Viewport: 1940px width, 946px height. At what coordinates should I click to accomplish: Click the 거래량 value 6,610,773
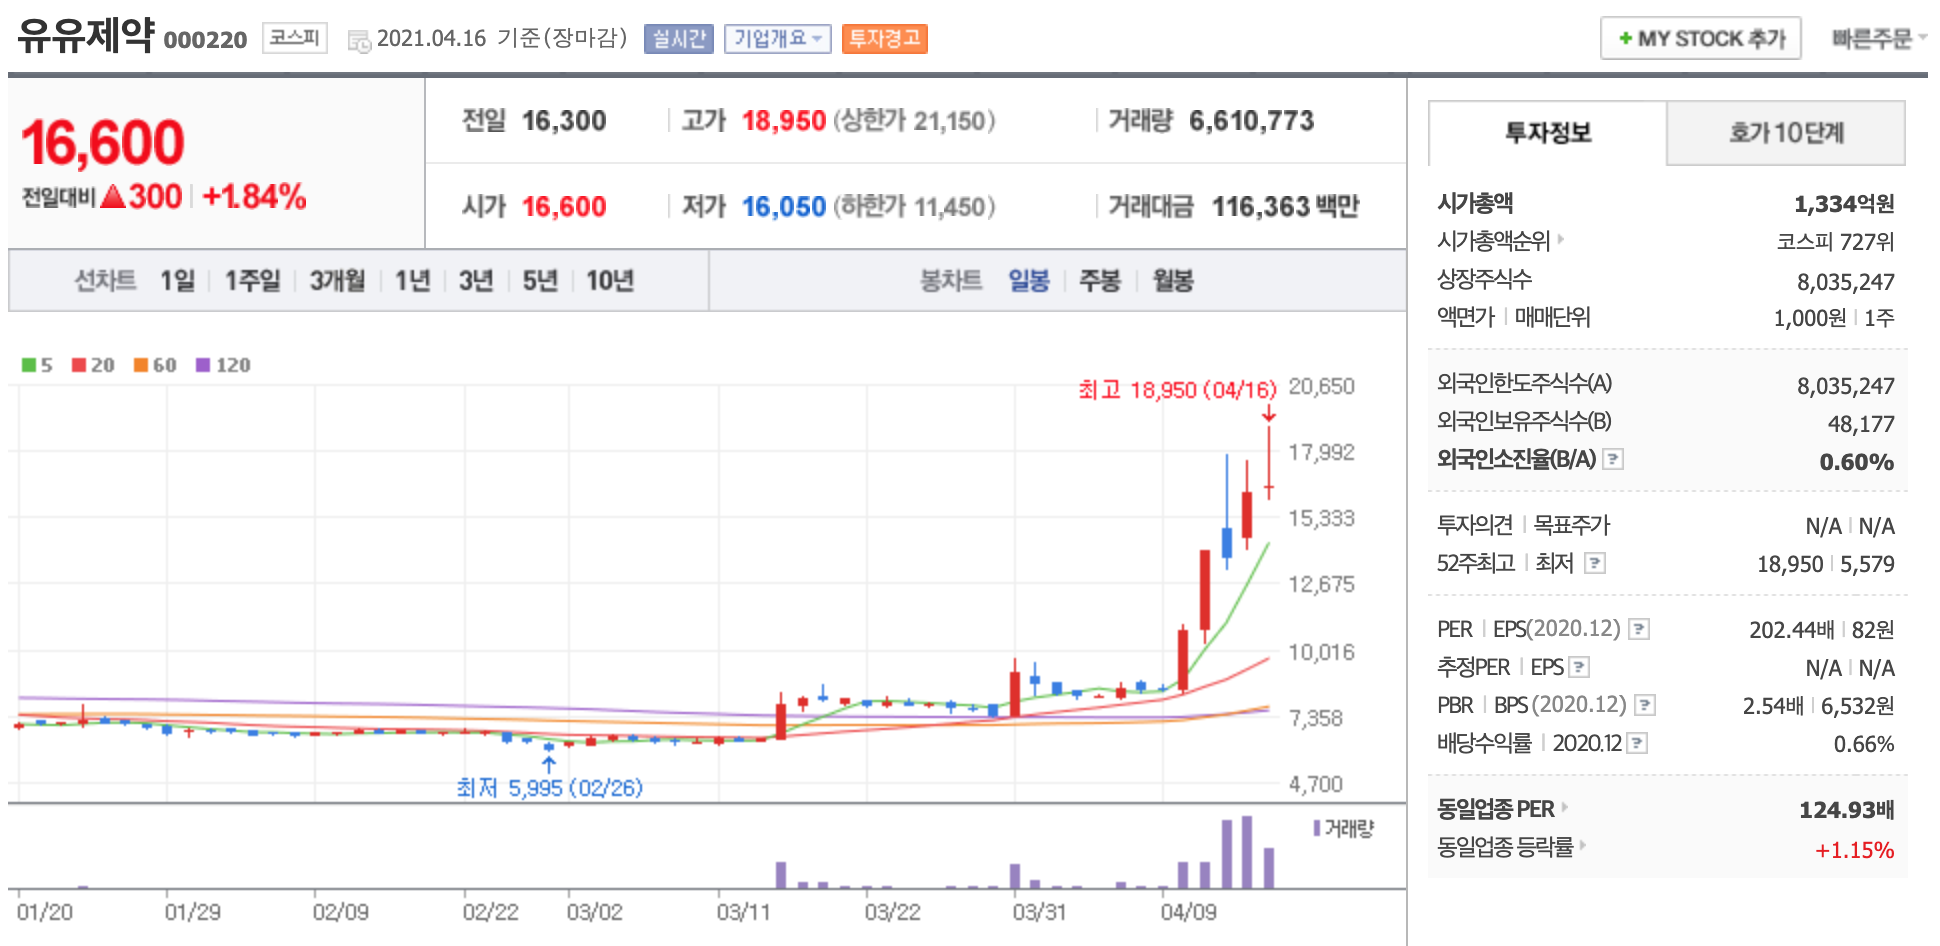pos(1252,121)
